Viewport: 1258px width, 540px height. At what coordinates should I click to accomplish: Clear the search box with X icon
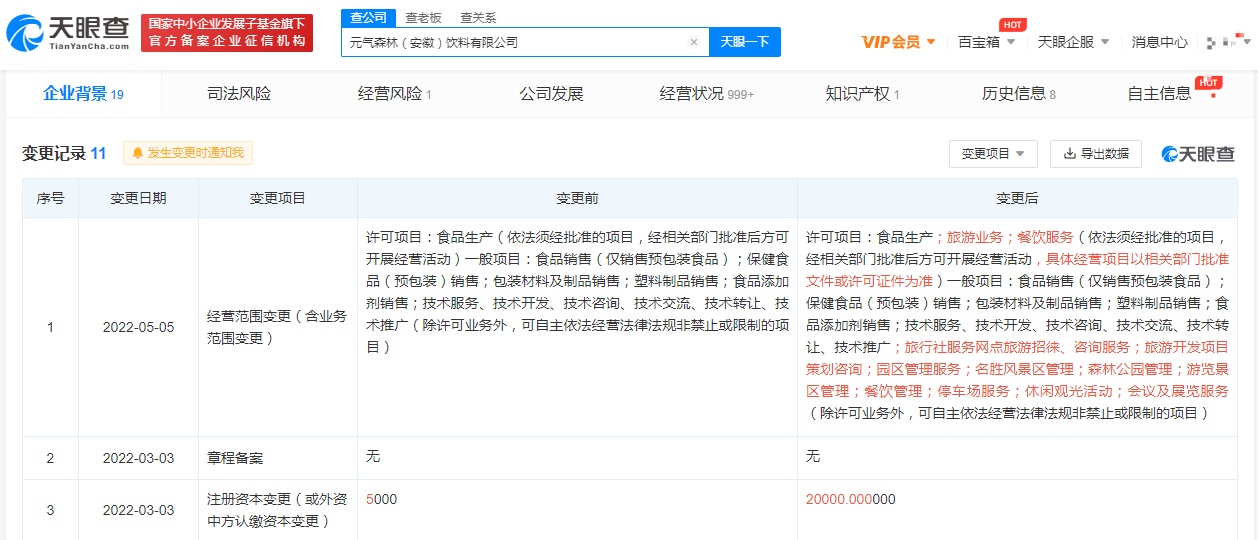[x=694, y=43]
